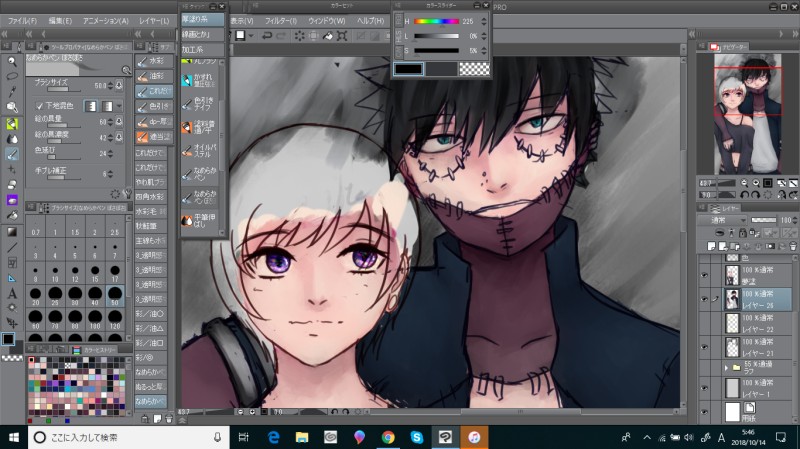This screenshot has width=800, height=449.
Task: Adjust brush size value stepper
Action: tap(110, 85)
